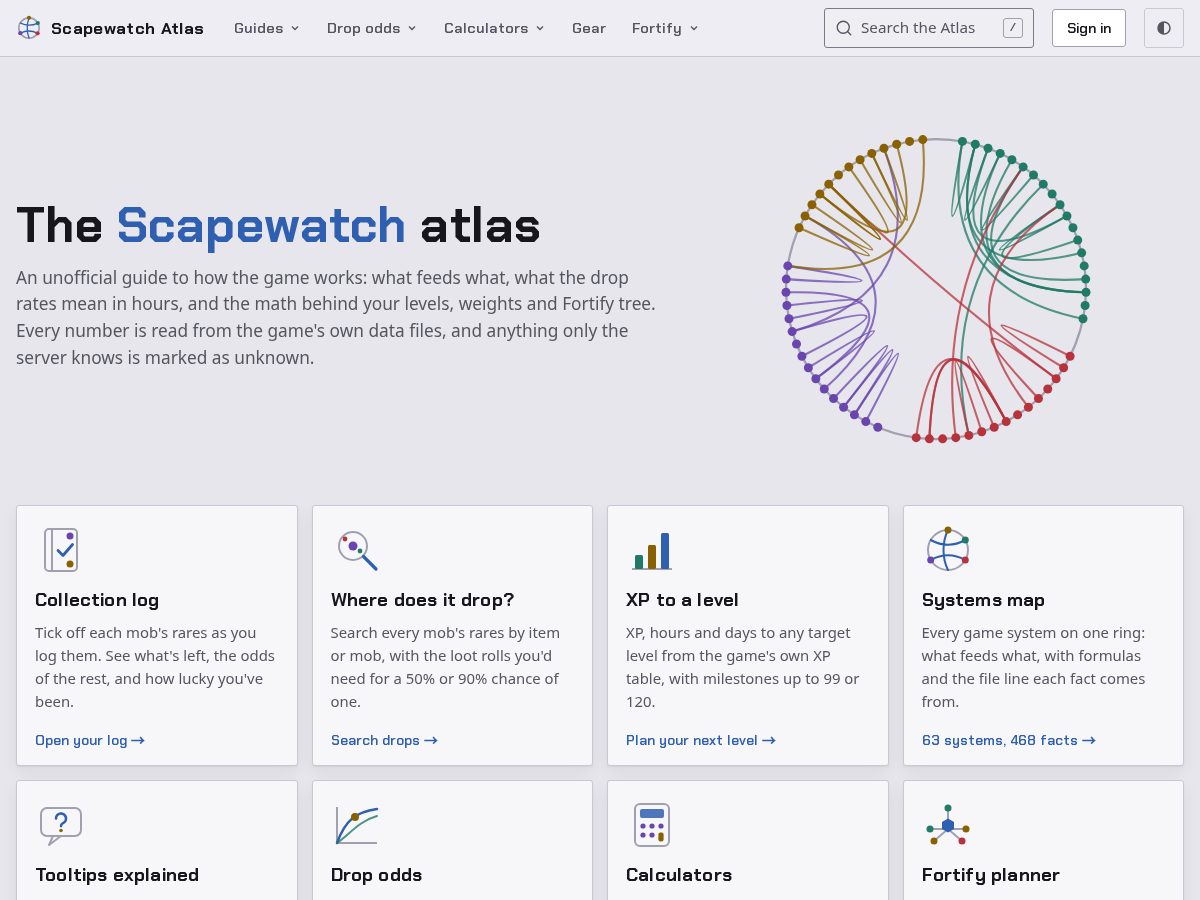Image resolution: width=1200 pixels, height=900 pixels.
Task: Open the Systems map card heading
Action: click(983, 600)
